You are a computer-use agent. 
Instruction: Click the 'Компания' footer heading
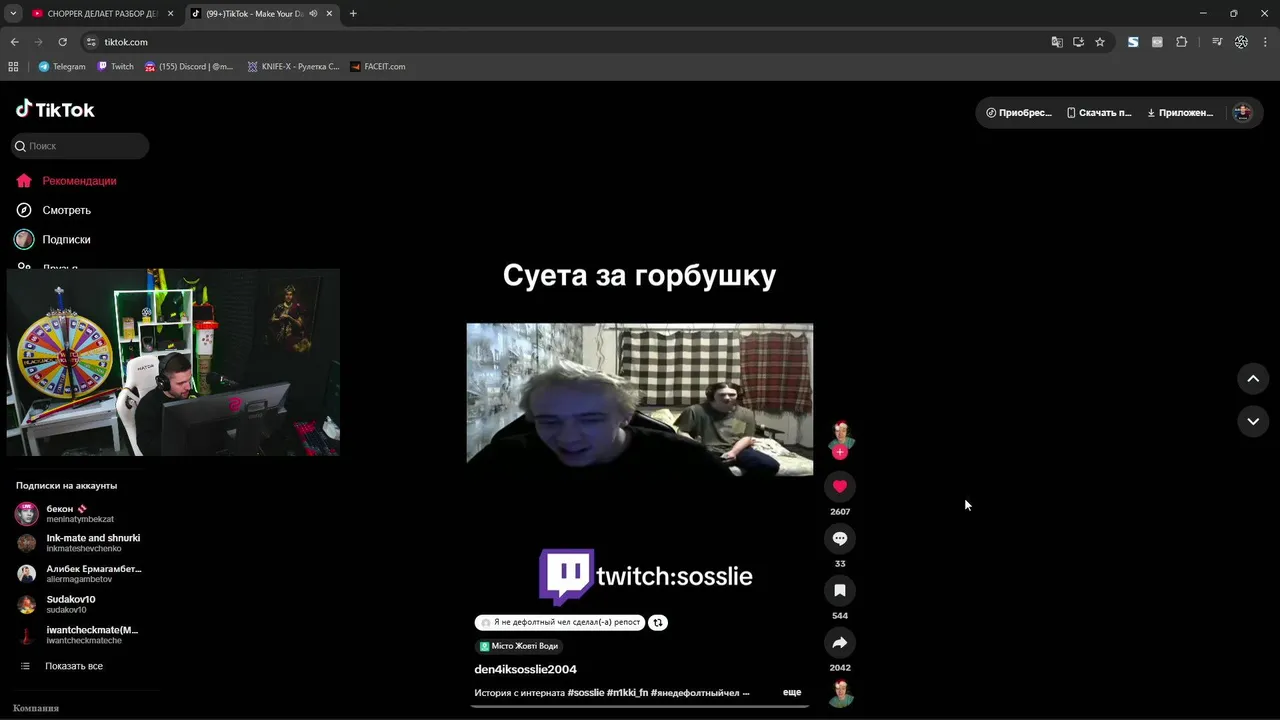[36, 708]
